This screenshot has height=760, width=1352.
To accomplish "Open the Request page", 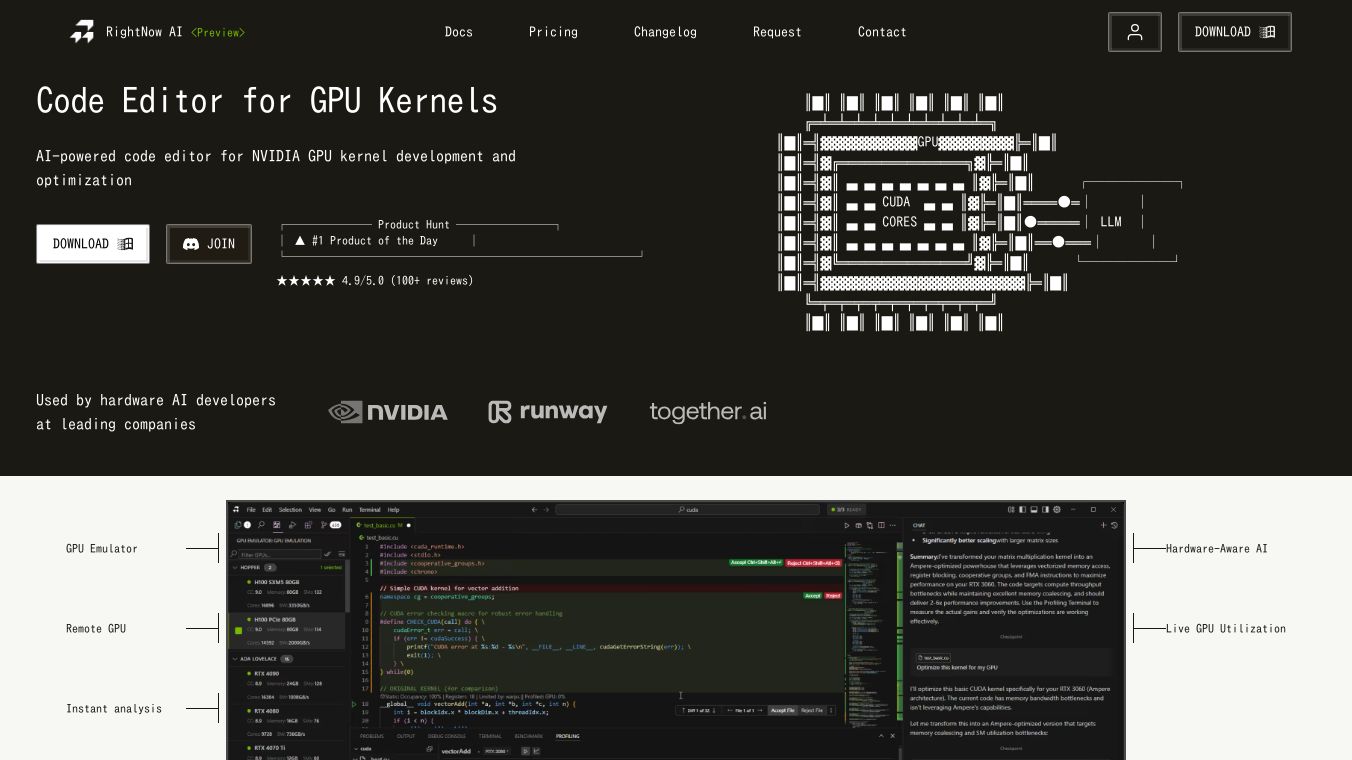I will pyautogui.click(x=777, y=32).
